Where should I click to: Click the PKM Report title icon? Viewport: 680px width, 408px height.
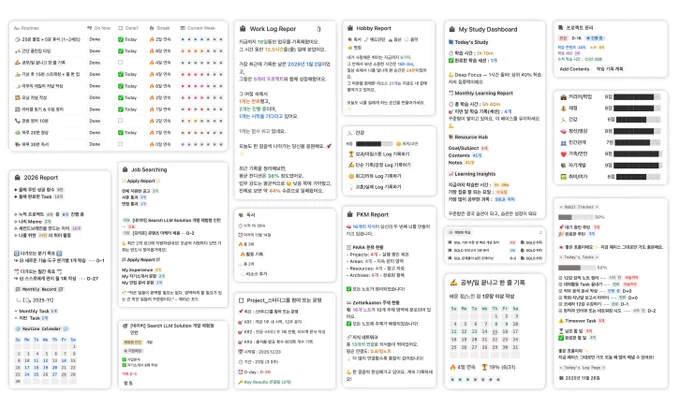pyautogui.click(x=350, y=214)
